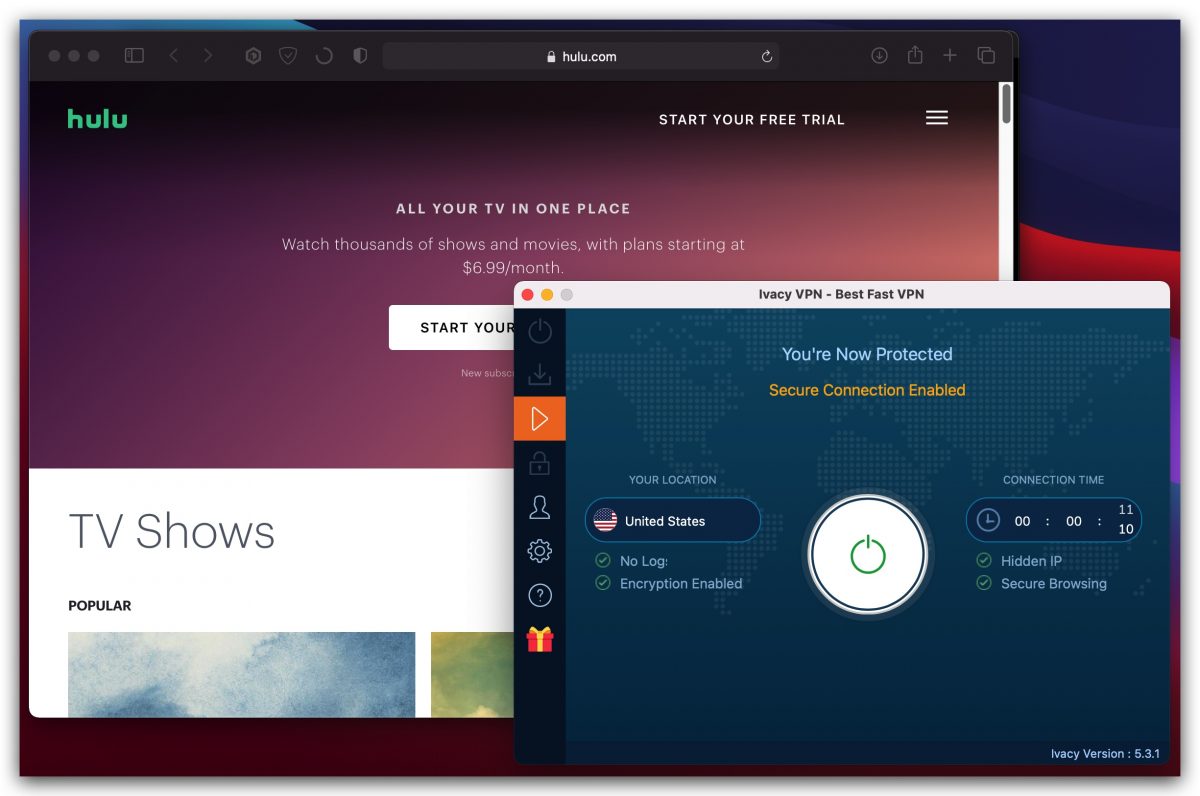Image resolution: width=1200 pixels, height=796 pixels.
Task: Click the white Start Your Free Trial button
Action: coord(452,327)
